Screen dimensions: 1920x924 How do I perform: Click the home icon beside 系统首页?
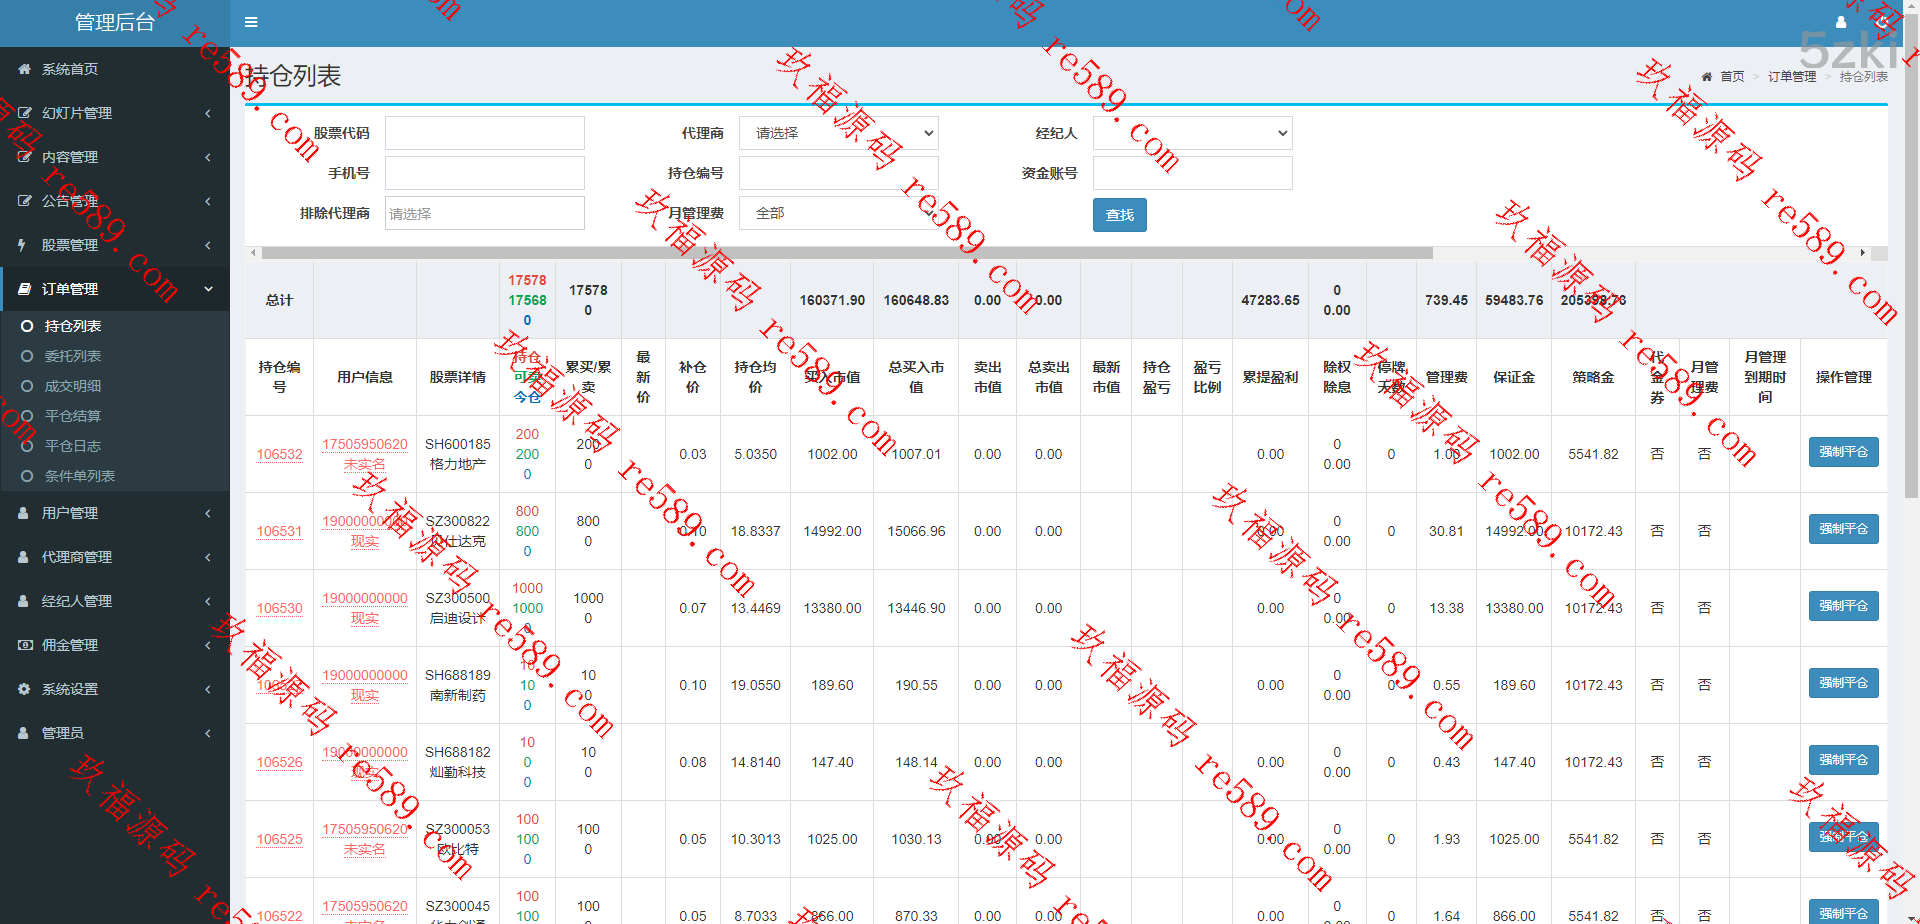(x=24, y=69)
